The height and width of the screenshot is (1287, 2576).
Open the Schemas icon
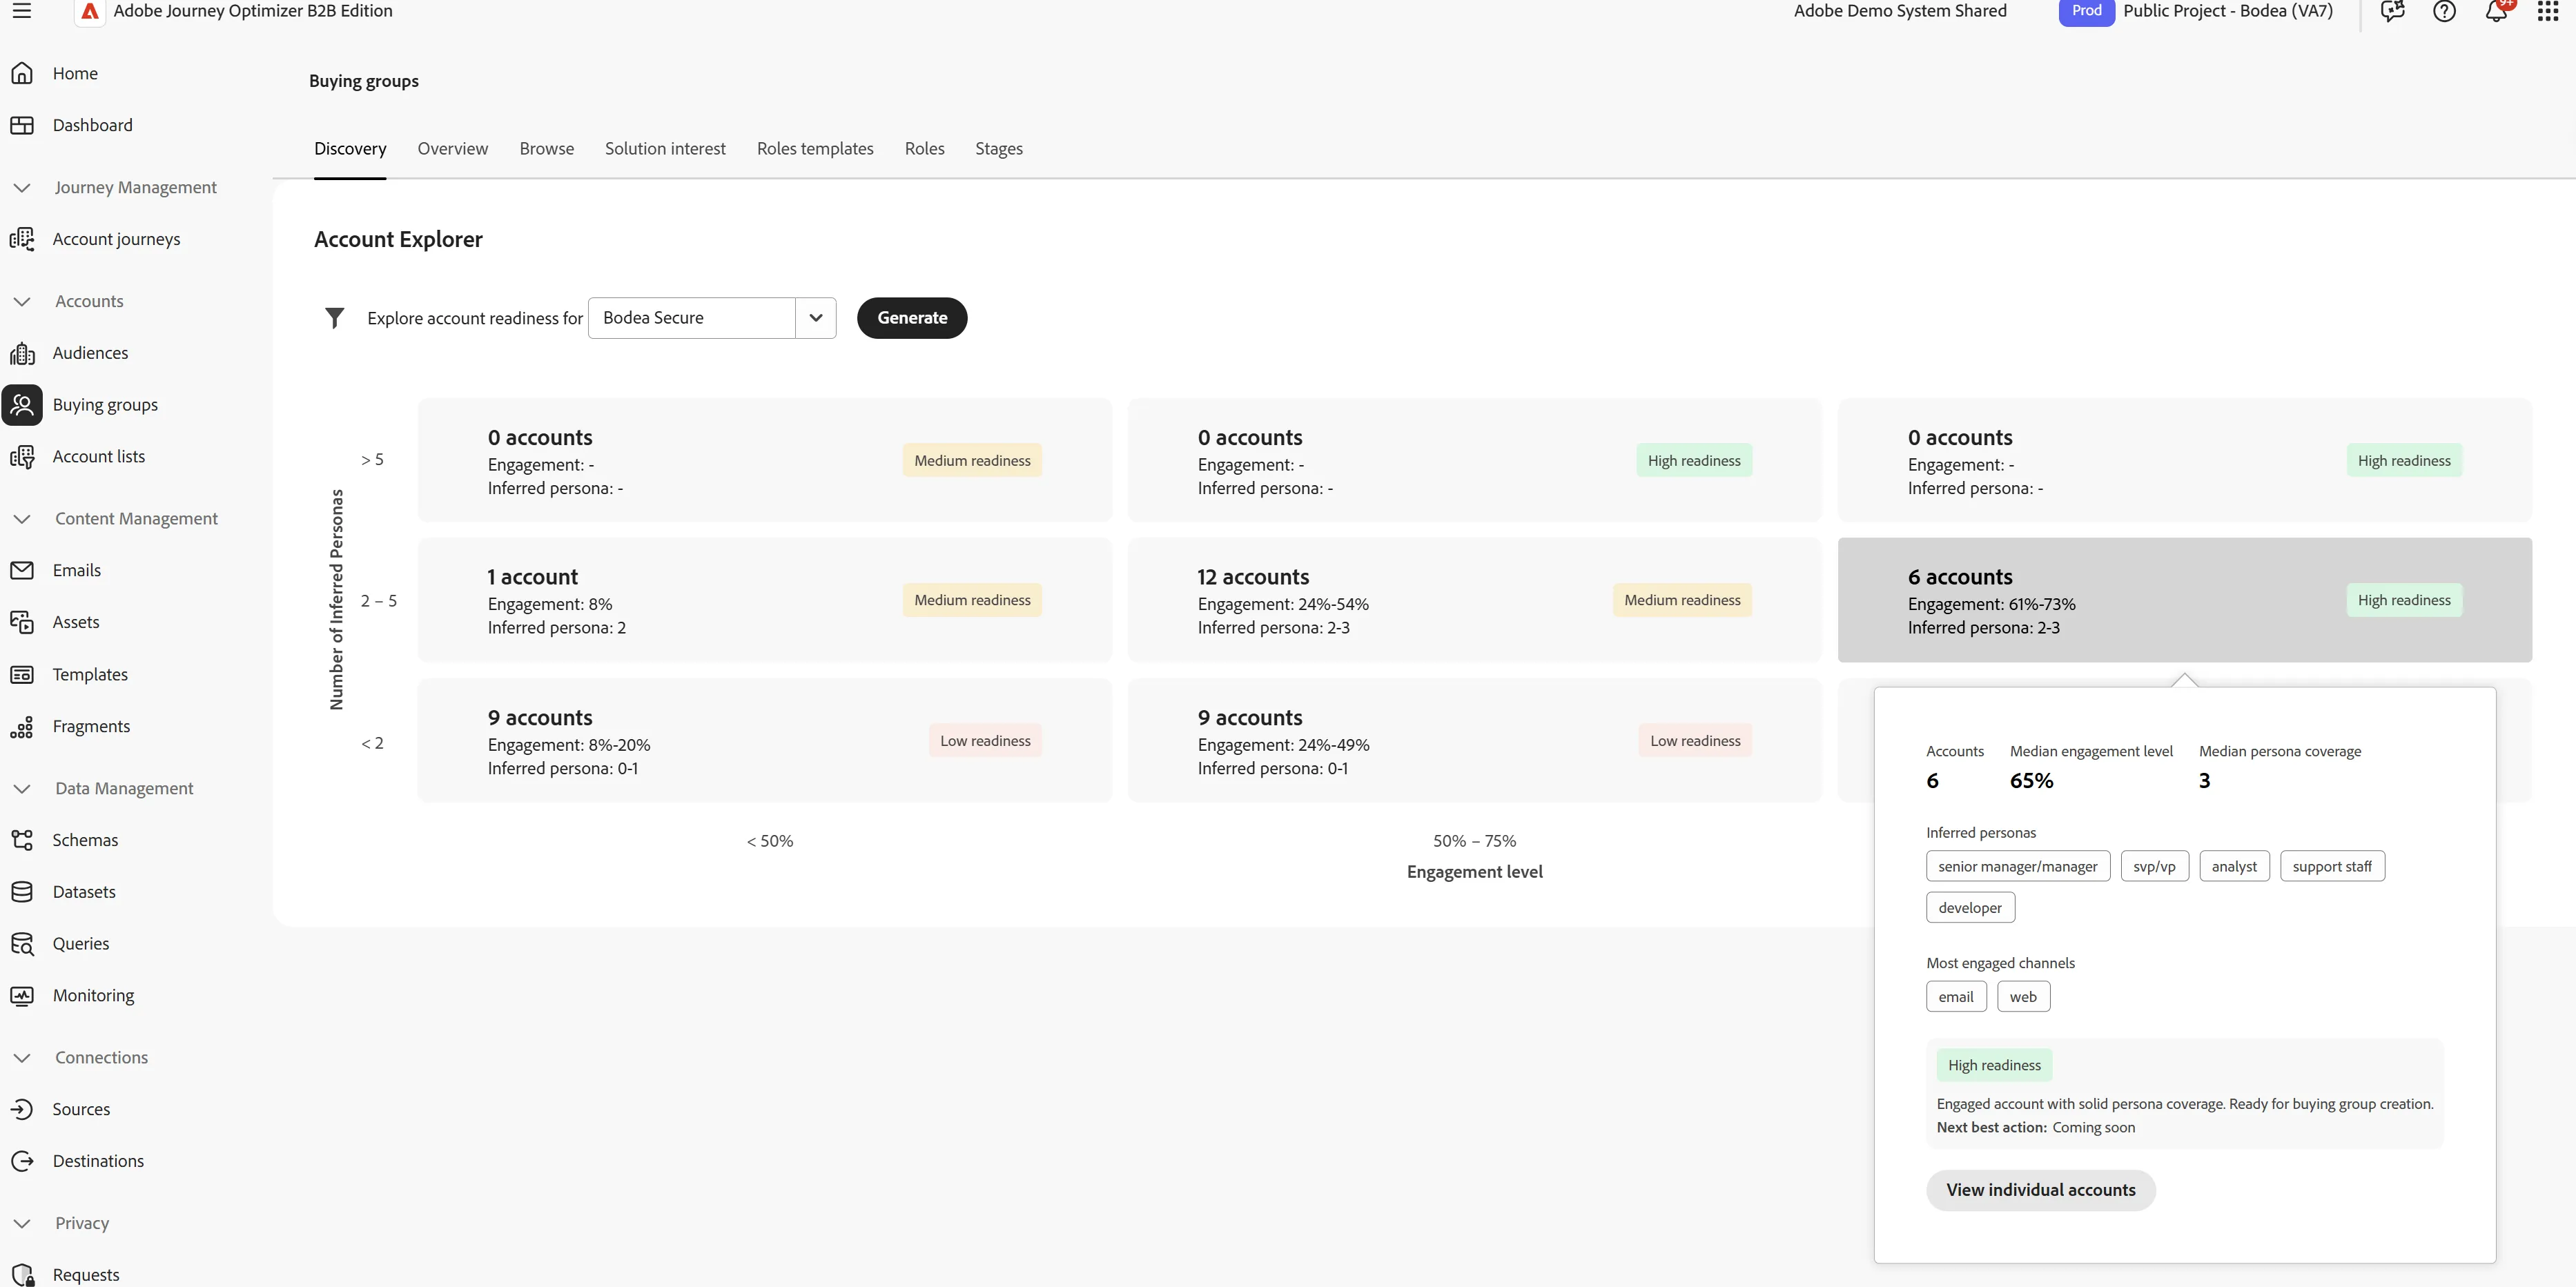pos(22,840)
